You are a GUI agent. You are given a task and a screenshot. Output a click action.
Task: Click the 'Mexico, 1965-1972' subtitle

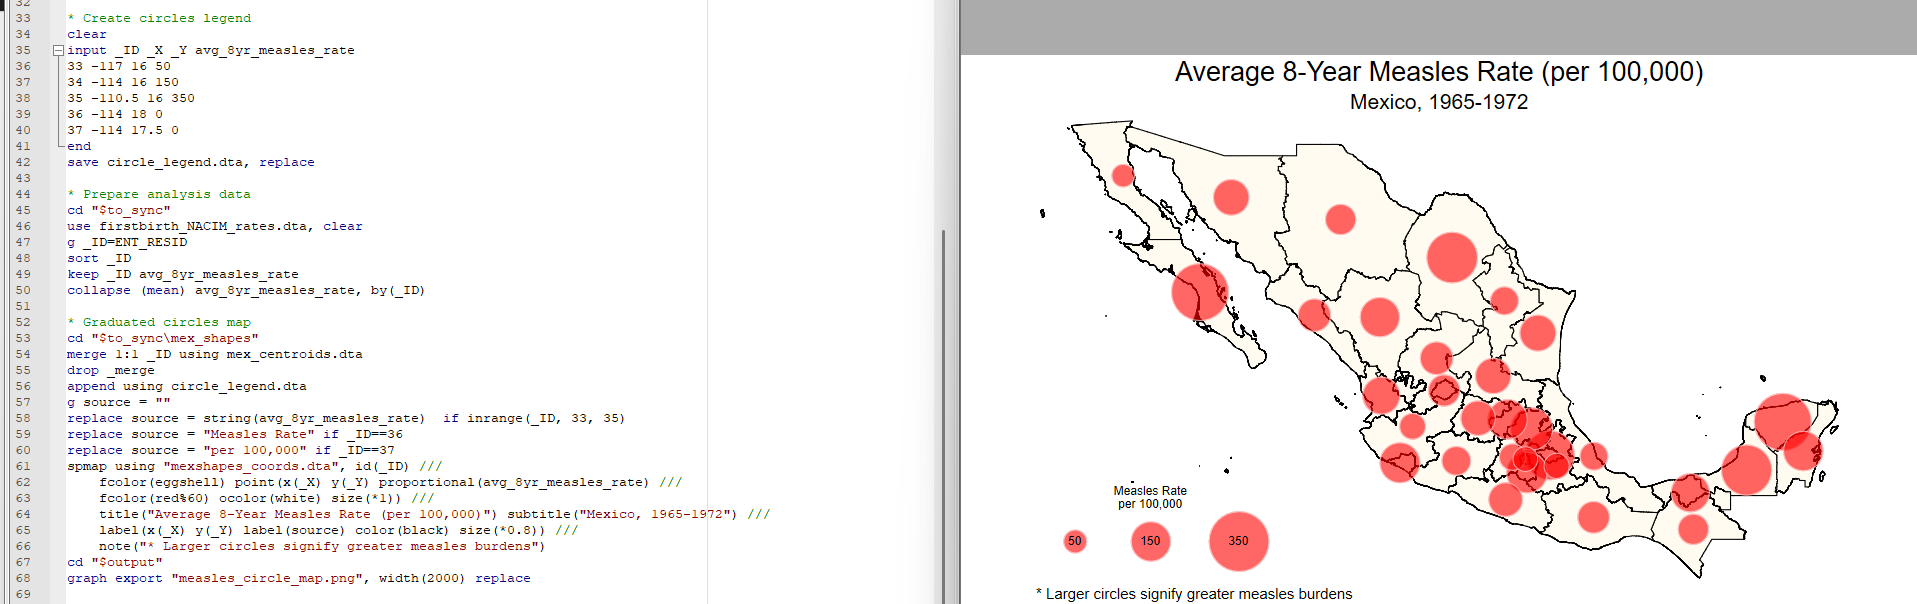[x=1438, y=102]
